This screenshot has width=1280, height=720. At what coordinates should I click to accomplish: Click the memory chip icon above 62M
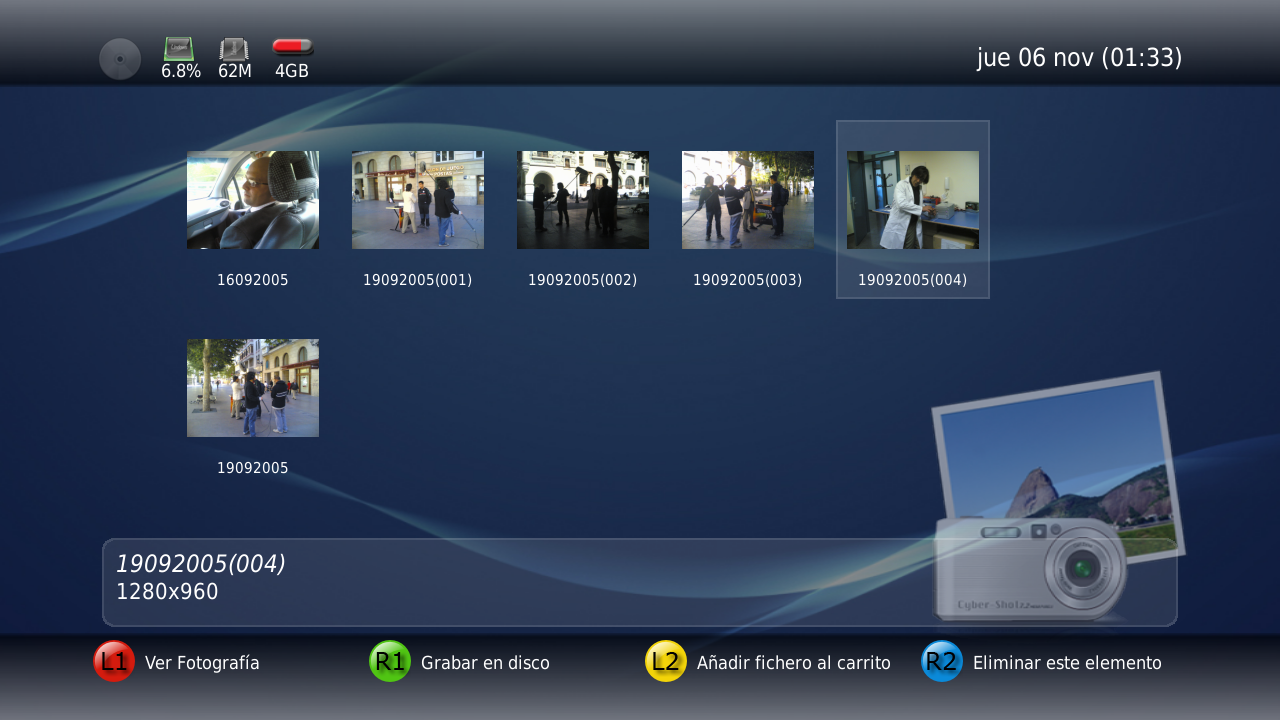click(234, 49)
